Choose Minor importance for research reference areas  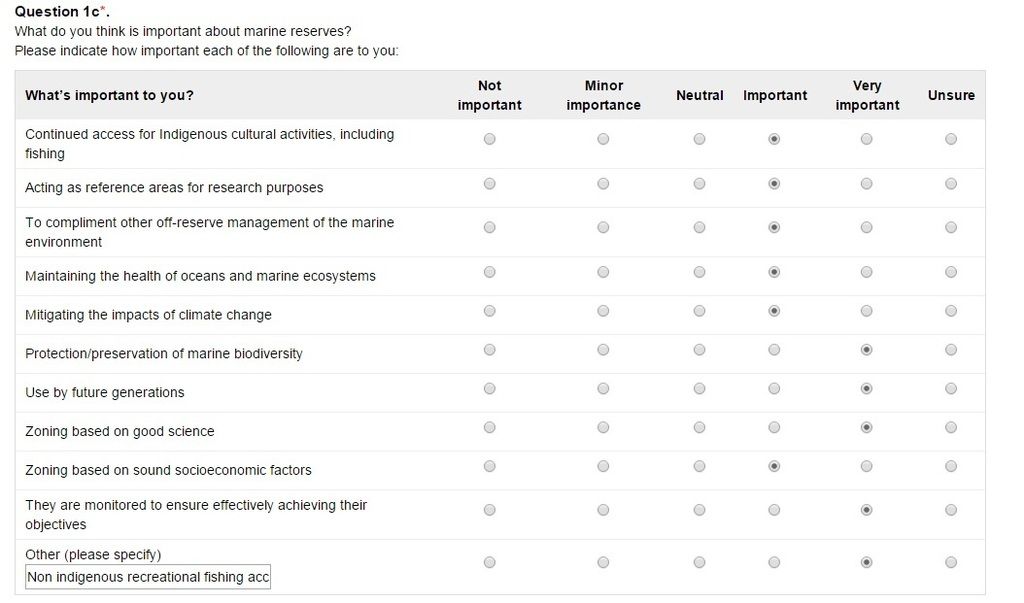point(603,184)
